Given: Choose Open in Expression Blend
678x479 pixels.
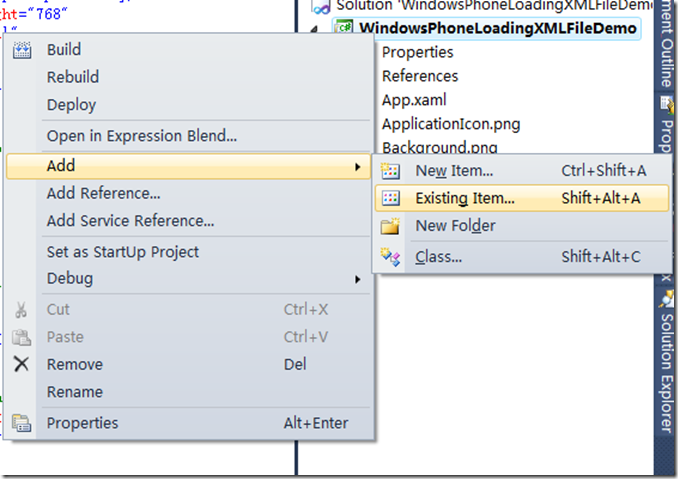Looking at the screenshot, I should (x=188, y=136).
